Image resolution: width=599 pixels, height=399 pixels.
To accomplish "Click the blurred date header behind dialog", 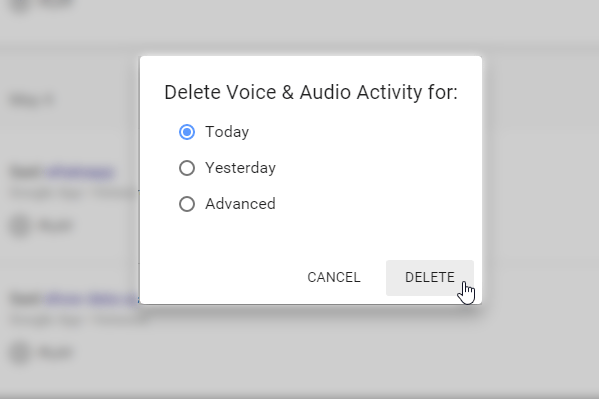I will (x=32, y=101).
